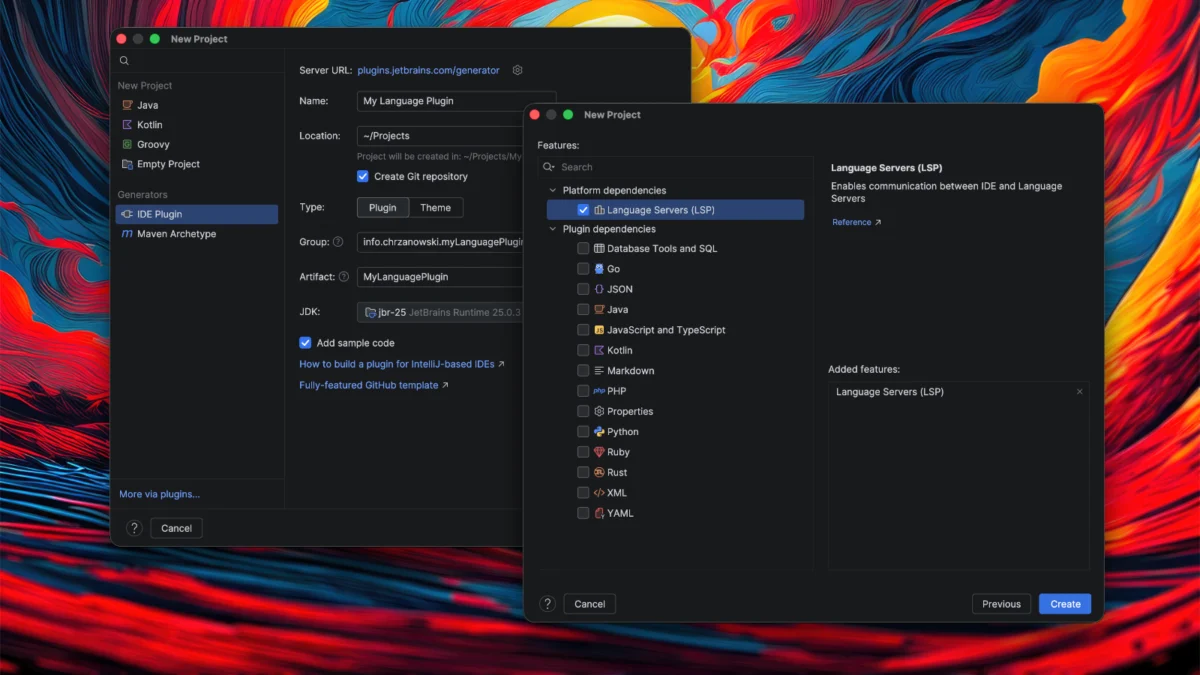Click the Maven Archetype icon

point(127,234)
